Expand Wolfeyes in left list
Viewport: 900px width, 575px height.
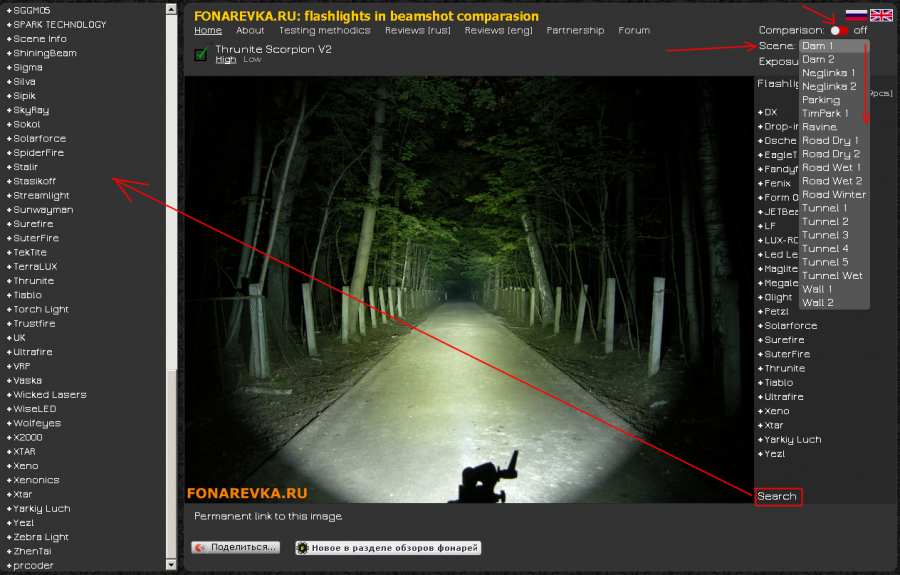click(33, 424)
